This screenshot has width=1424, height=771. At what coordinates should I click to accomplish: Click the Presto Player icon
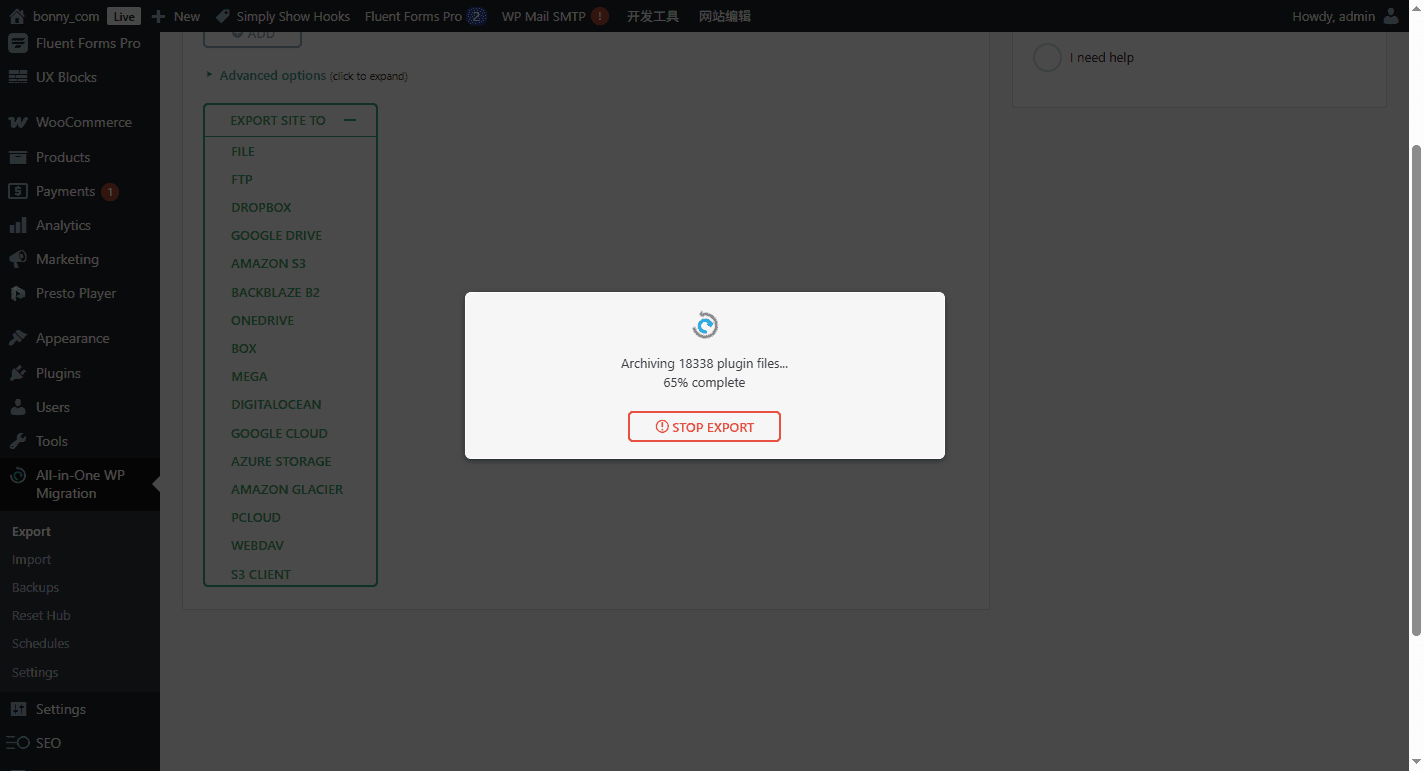pos(18,293)
